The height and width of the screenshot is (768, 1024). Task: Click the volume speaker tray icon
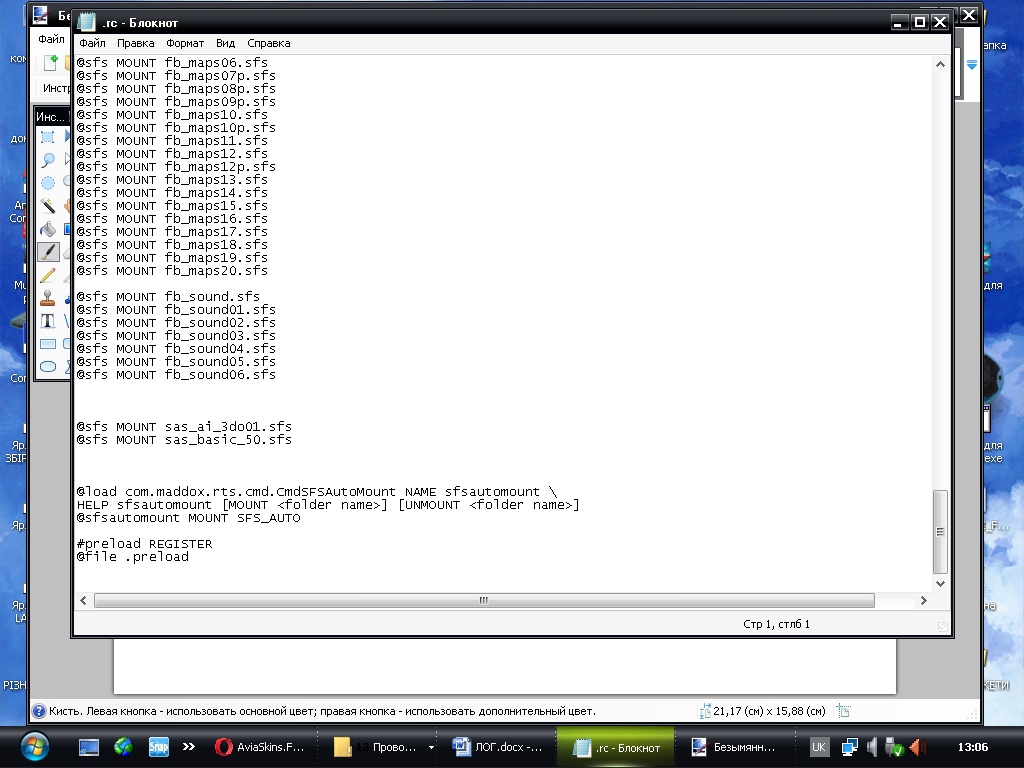click(872, 747)
